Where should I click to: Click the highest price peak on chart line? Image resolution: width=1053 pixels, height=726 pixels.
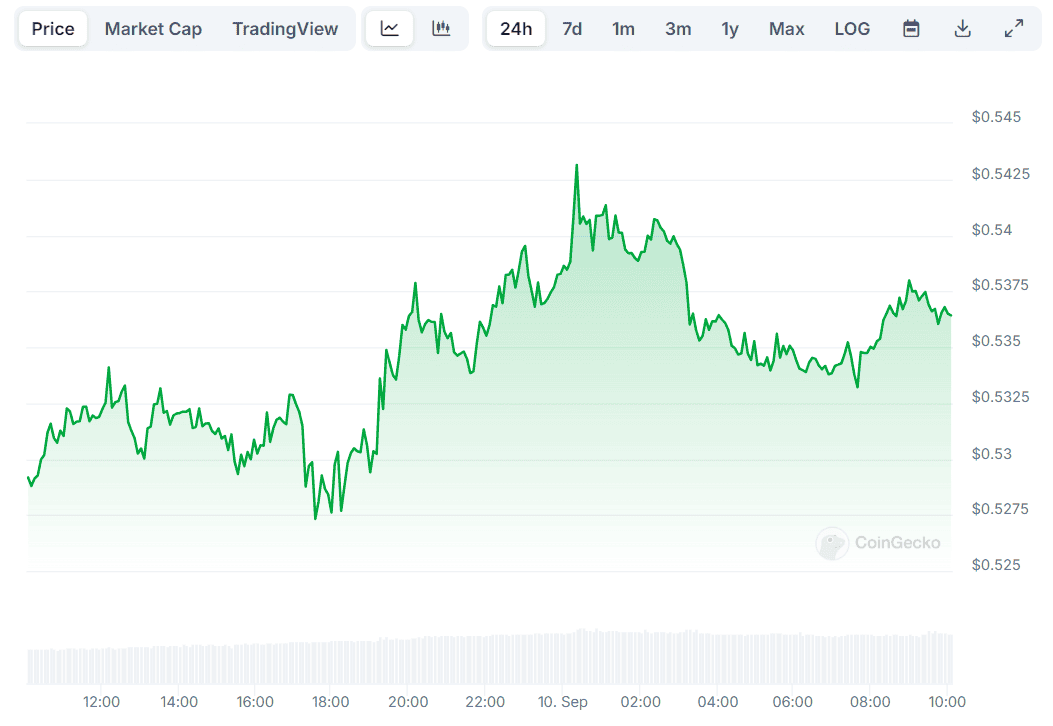(576, 166)
